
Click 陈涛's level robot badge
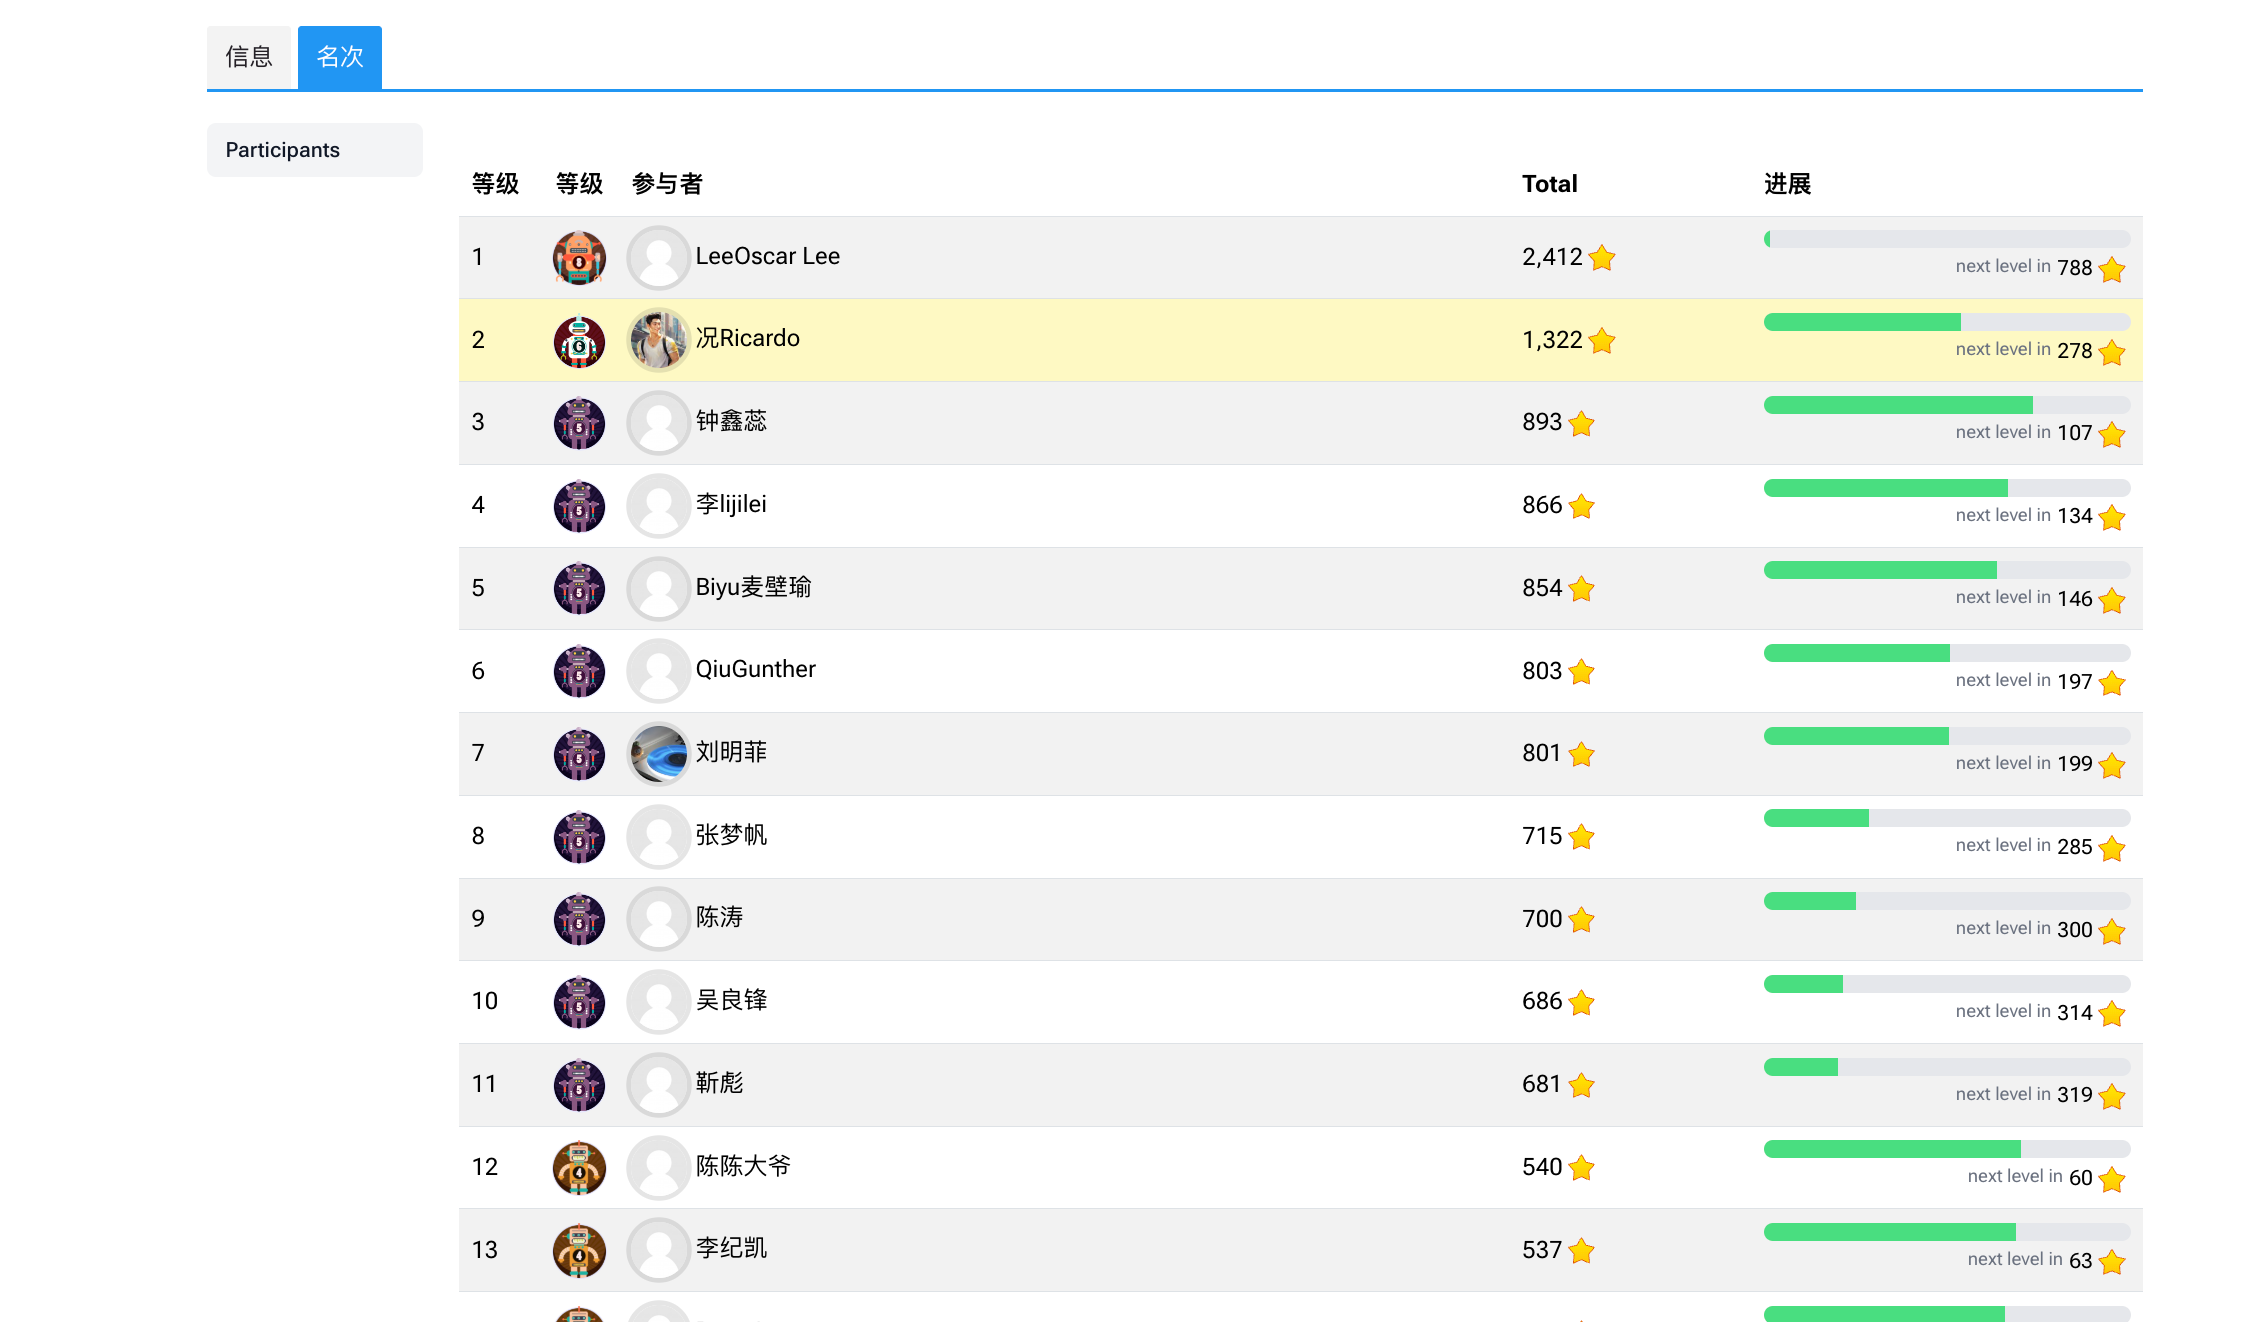click(x=579, y=920)
